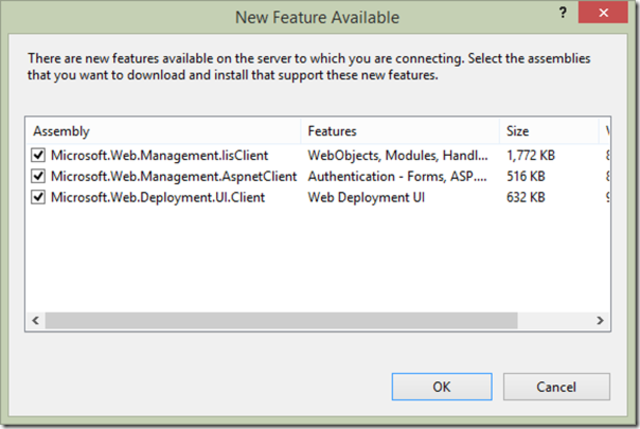This screenshot has width=640, height=429.
Task: Select the Microsoft.Web.Deployment.UI.Client row name
Action: point(158,198)
